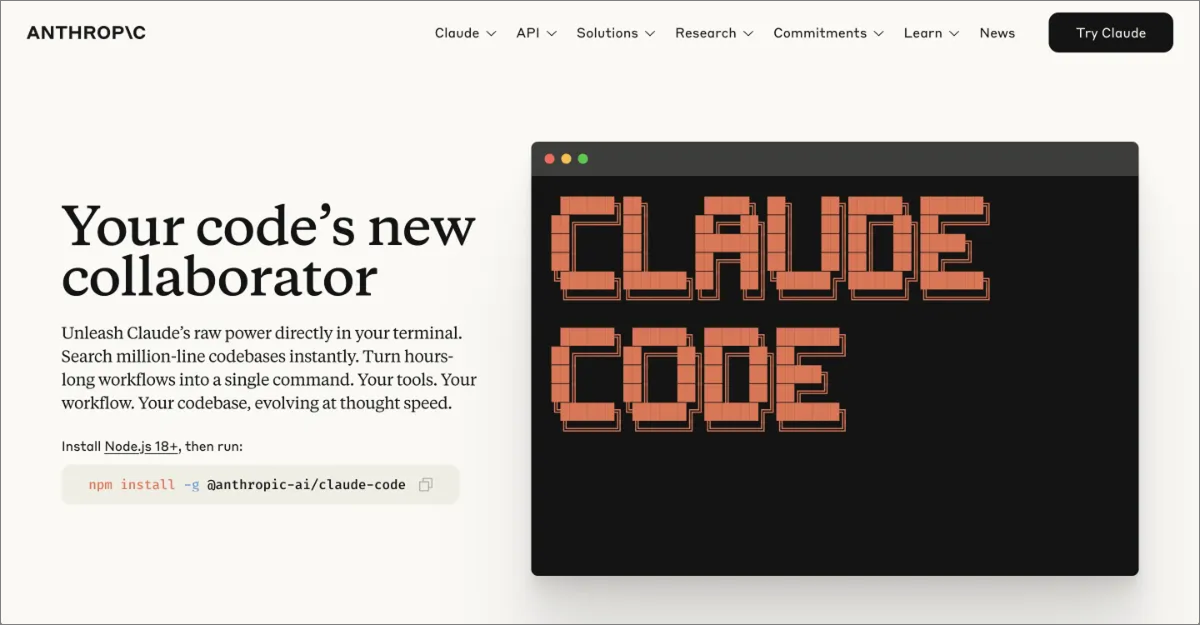
Task: Click the CODE ASCII art lettering
Action: pyautogui.click(x=697, y=378)
